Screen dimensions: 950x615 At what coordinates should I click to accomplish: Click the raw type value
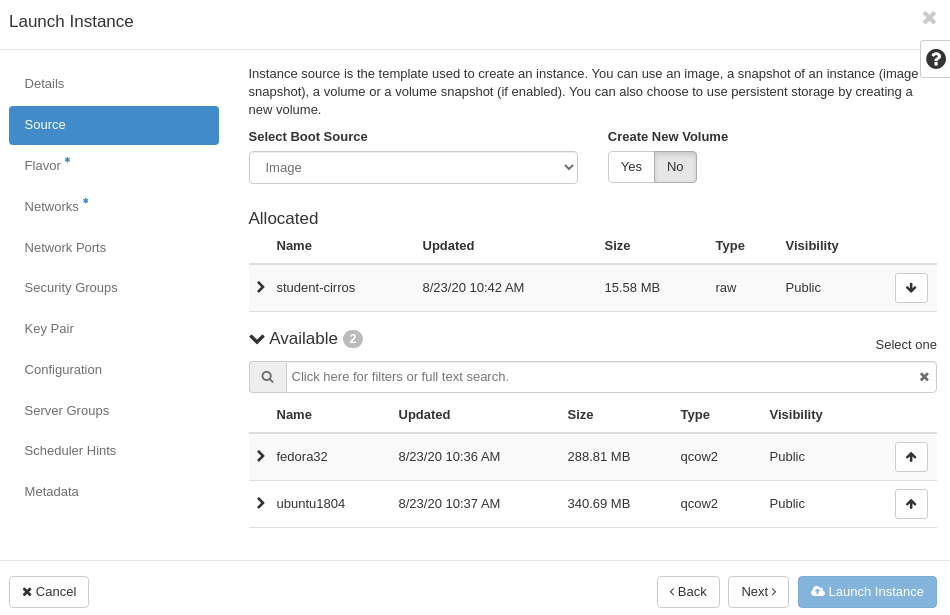coord(726,288)
